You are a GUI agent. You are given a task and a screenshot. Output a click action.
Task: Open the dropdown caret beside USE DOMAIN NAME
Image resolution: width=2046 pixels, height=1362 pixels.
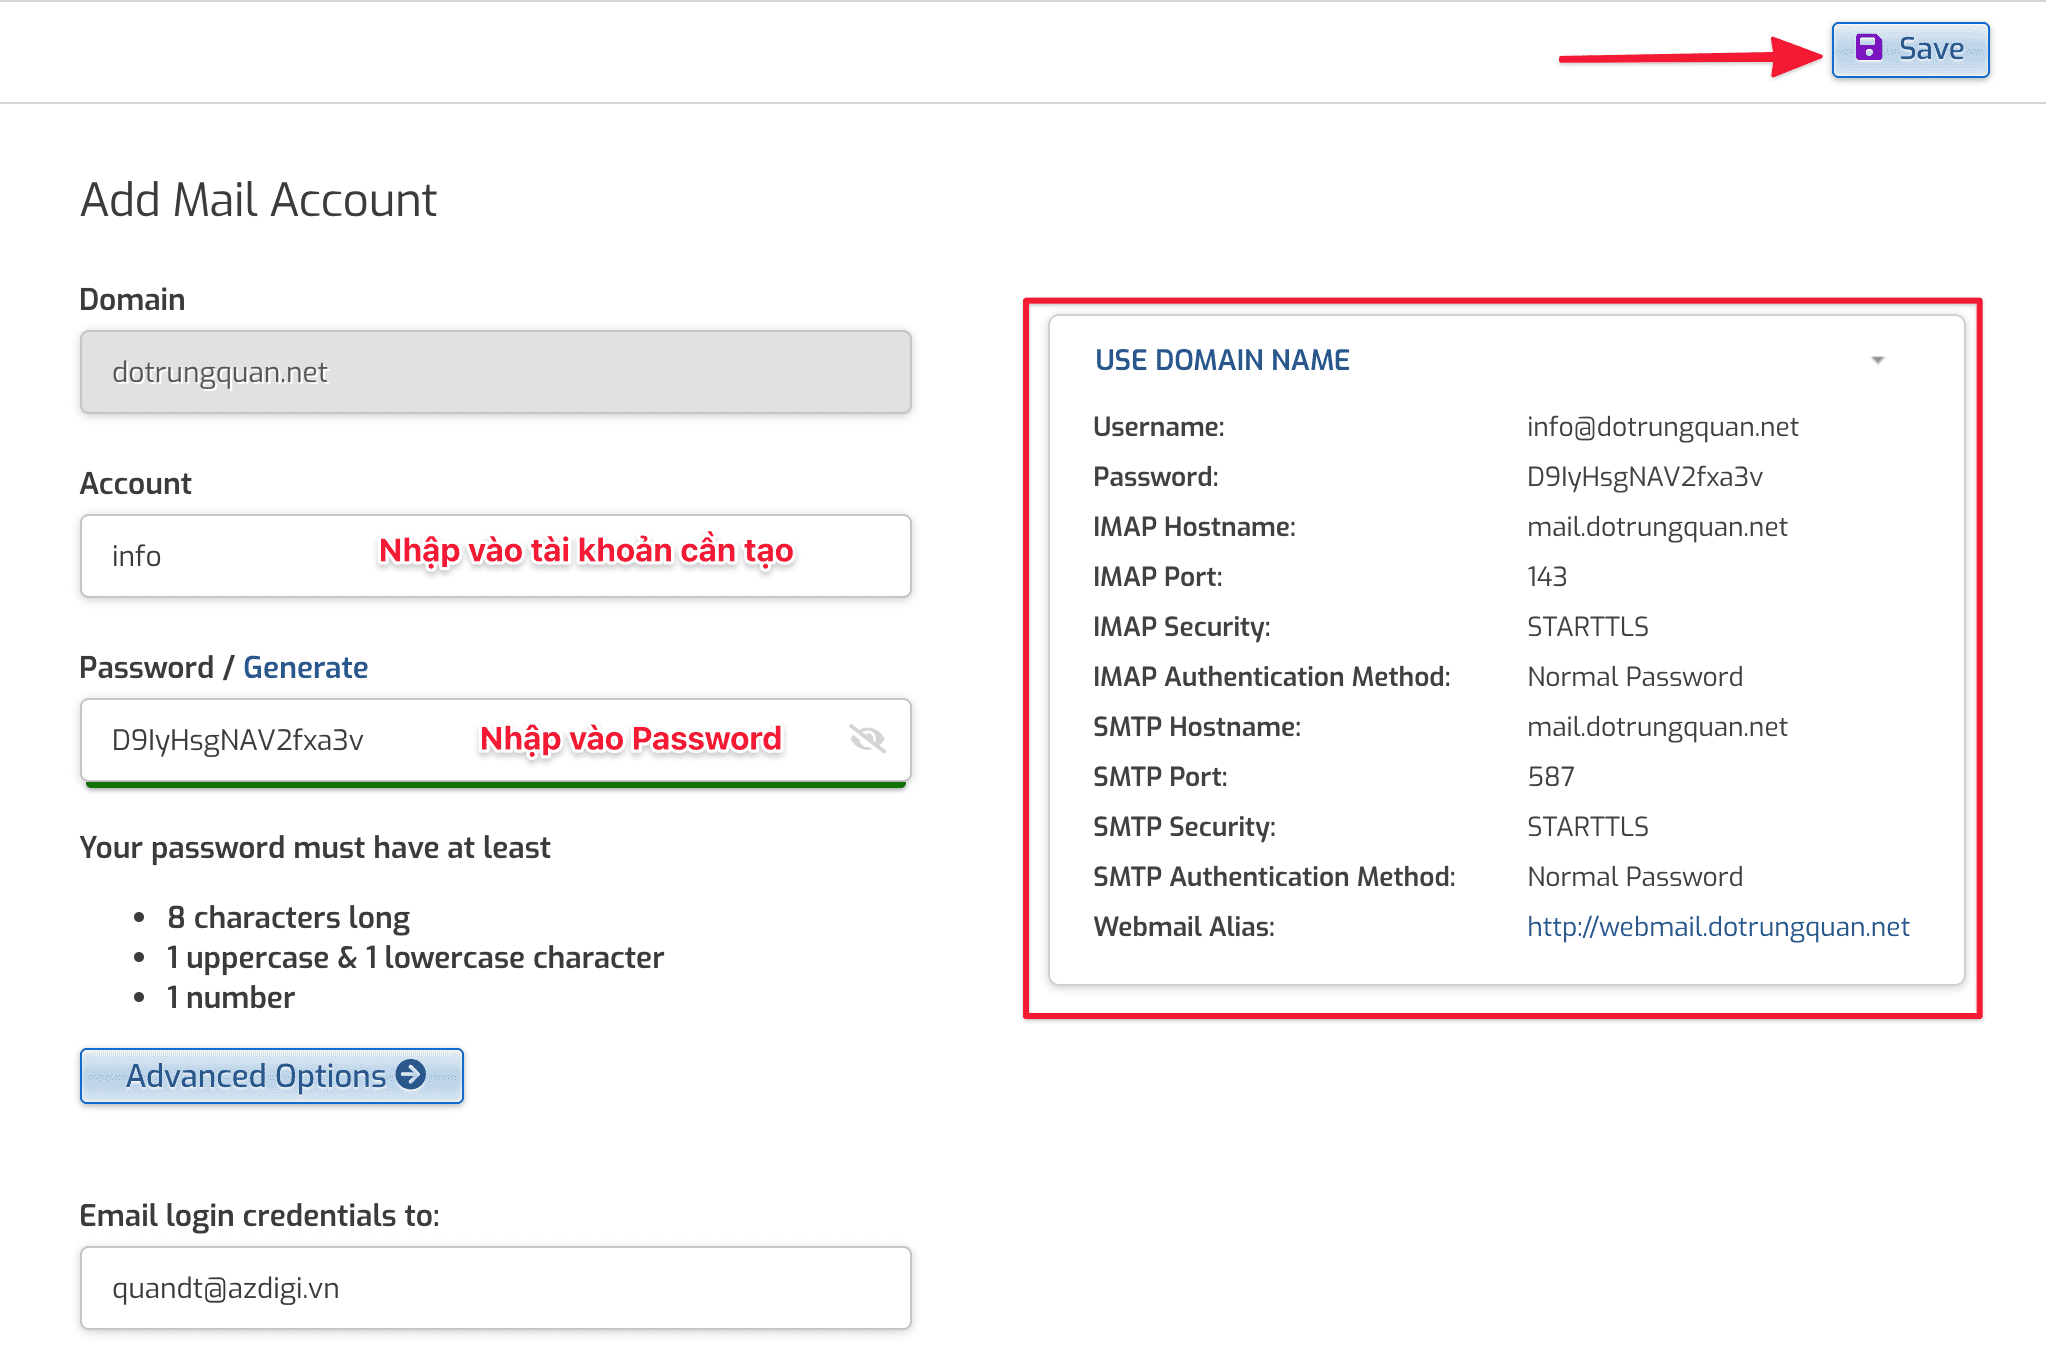1877,358
